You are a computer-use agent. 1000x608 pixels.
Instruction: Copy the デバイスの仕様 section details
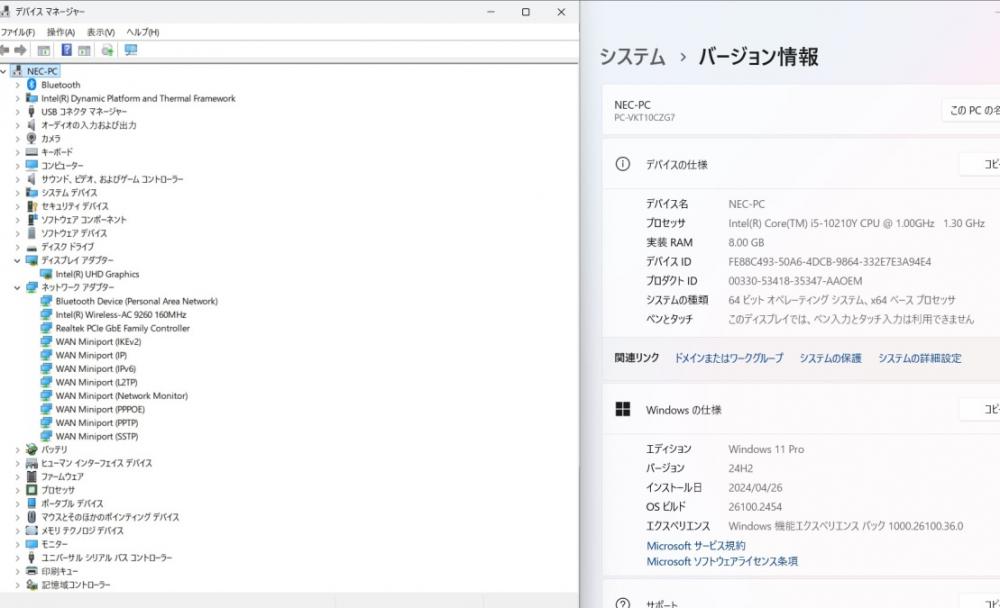coord(980,164)
